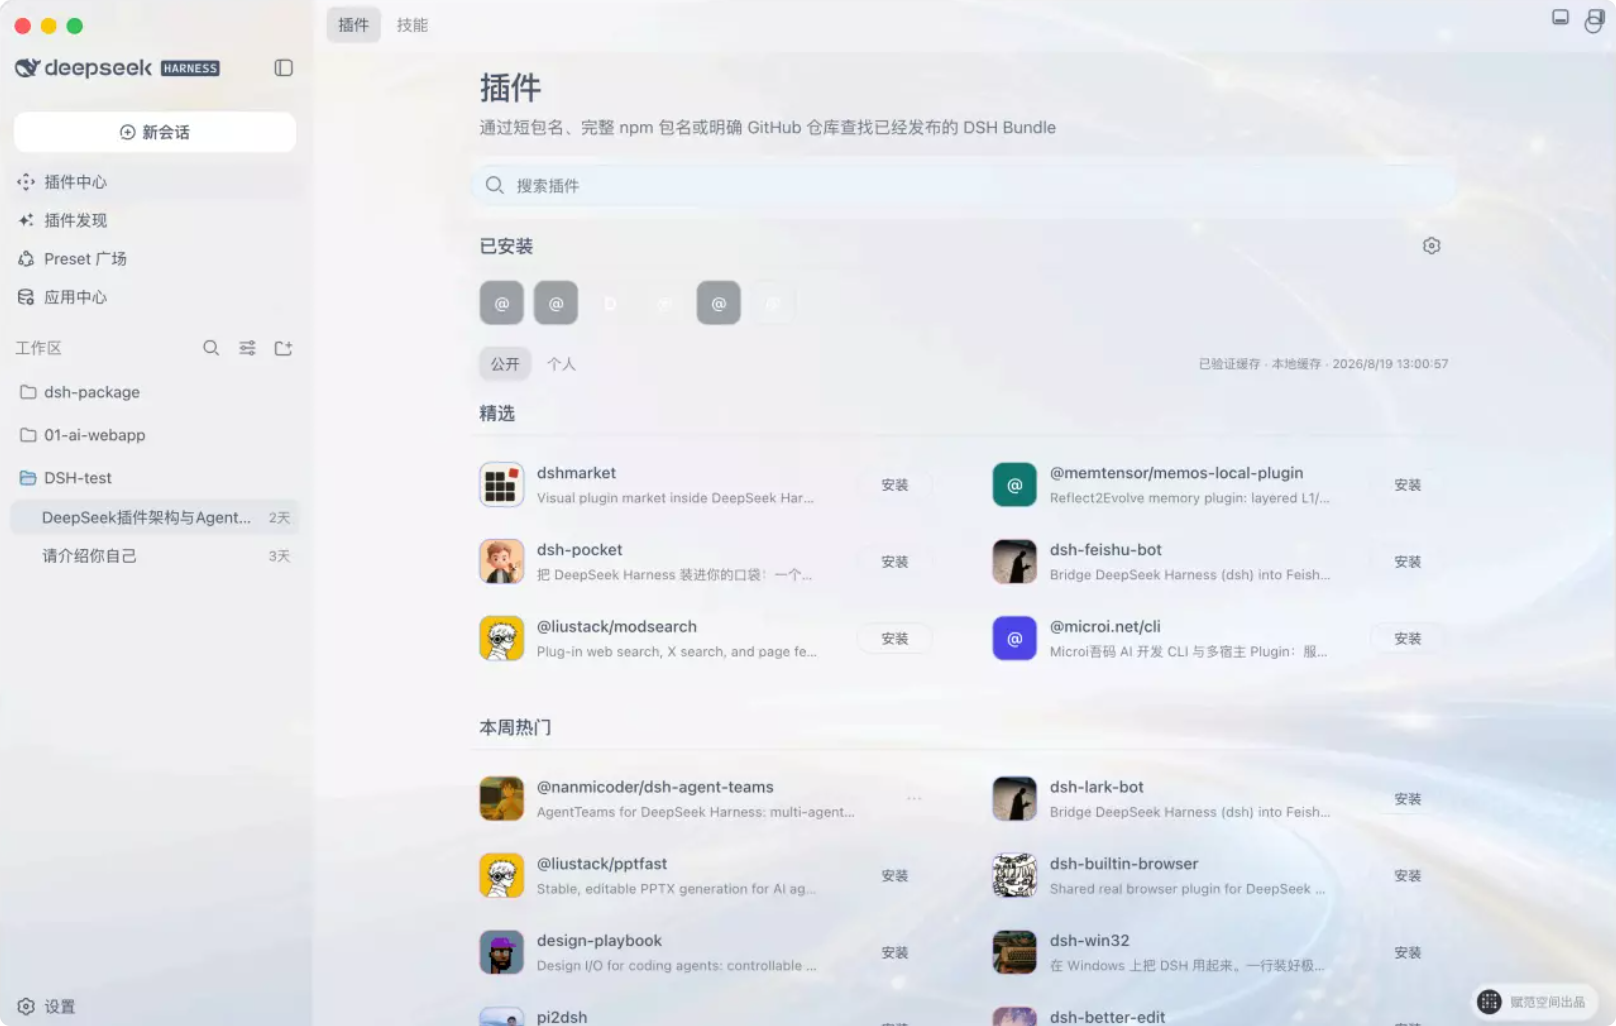Viewport: 1616px width, 1026px height.
Task: Open the workspace filter settings icon
Action: 247,348
